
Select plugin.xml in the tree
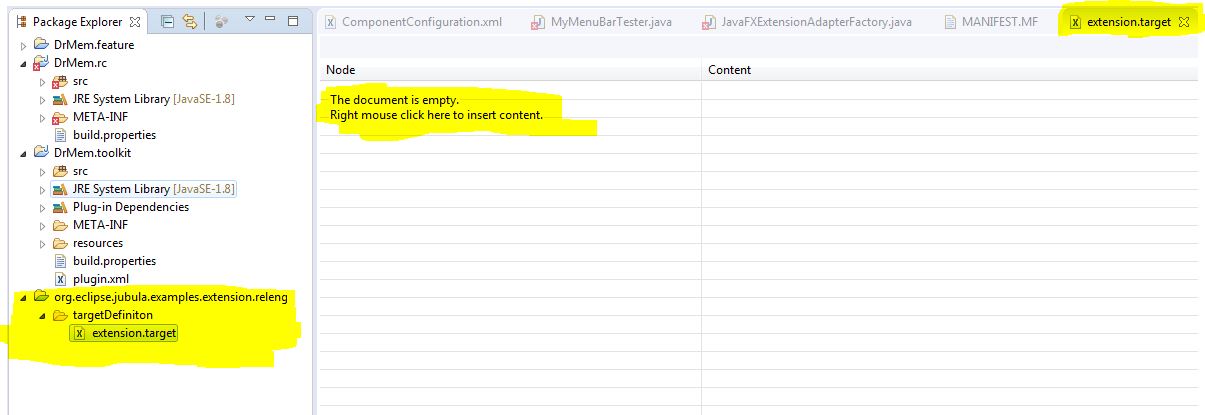point(101,279)
